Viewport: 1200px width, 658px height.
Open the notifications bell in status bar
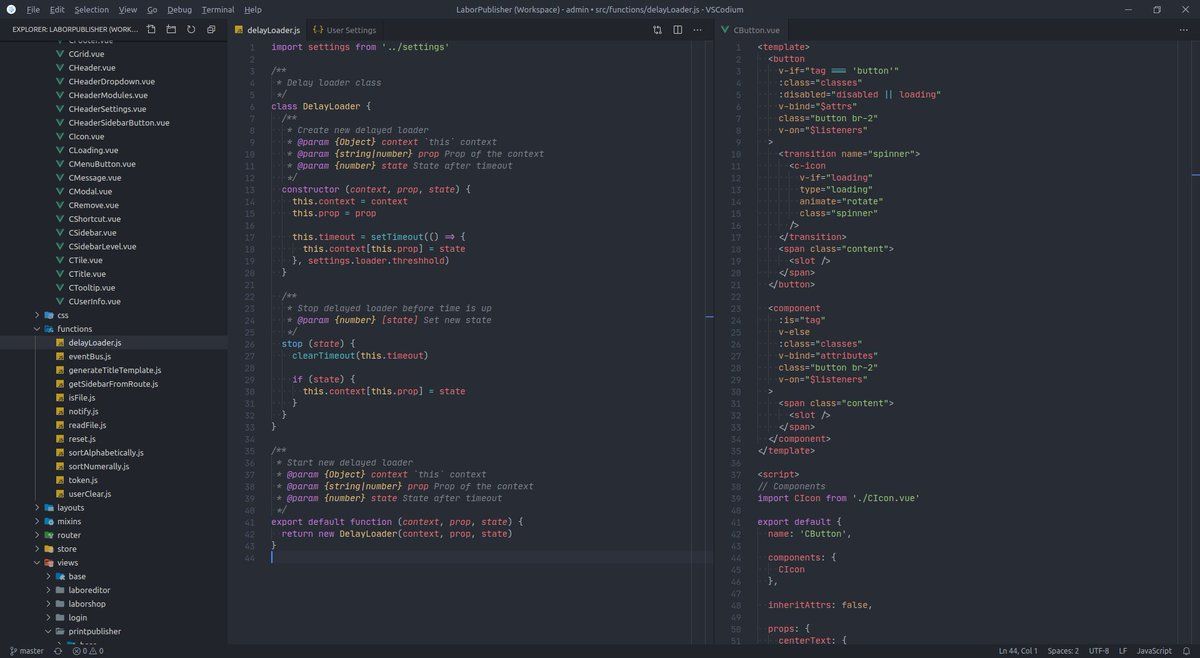1186,650
